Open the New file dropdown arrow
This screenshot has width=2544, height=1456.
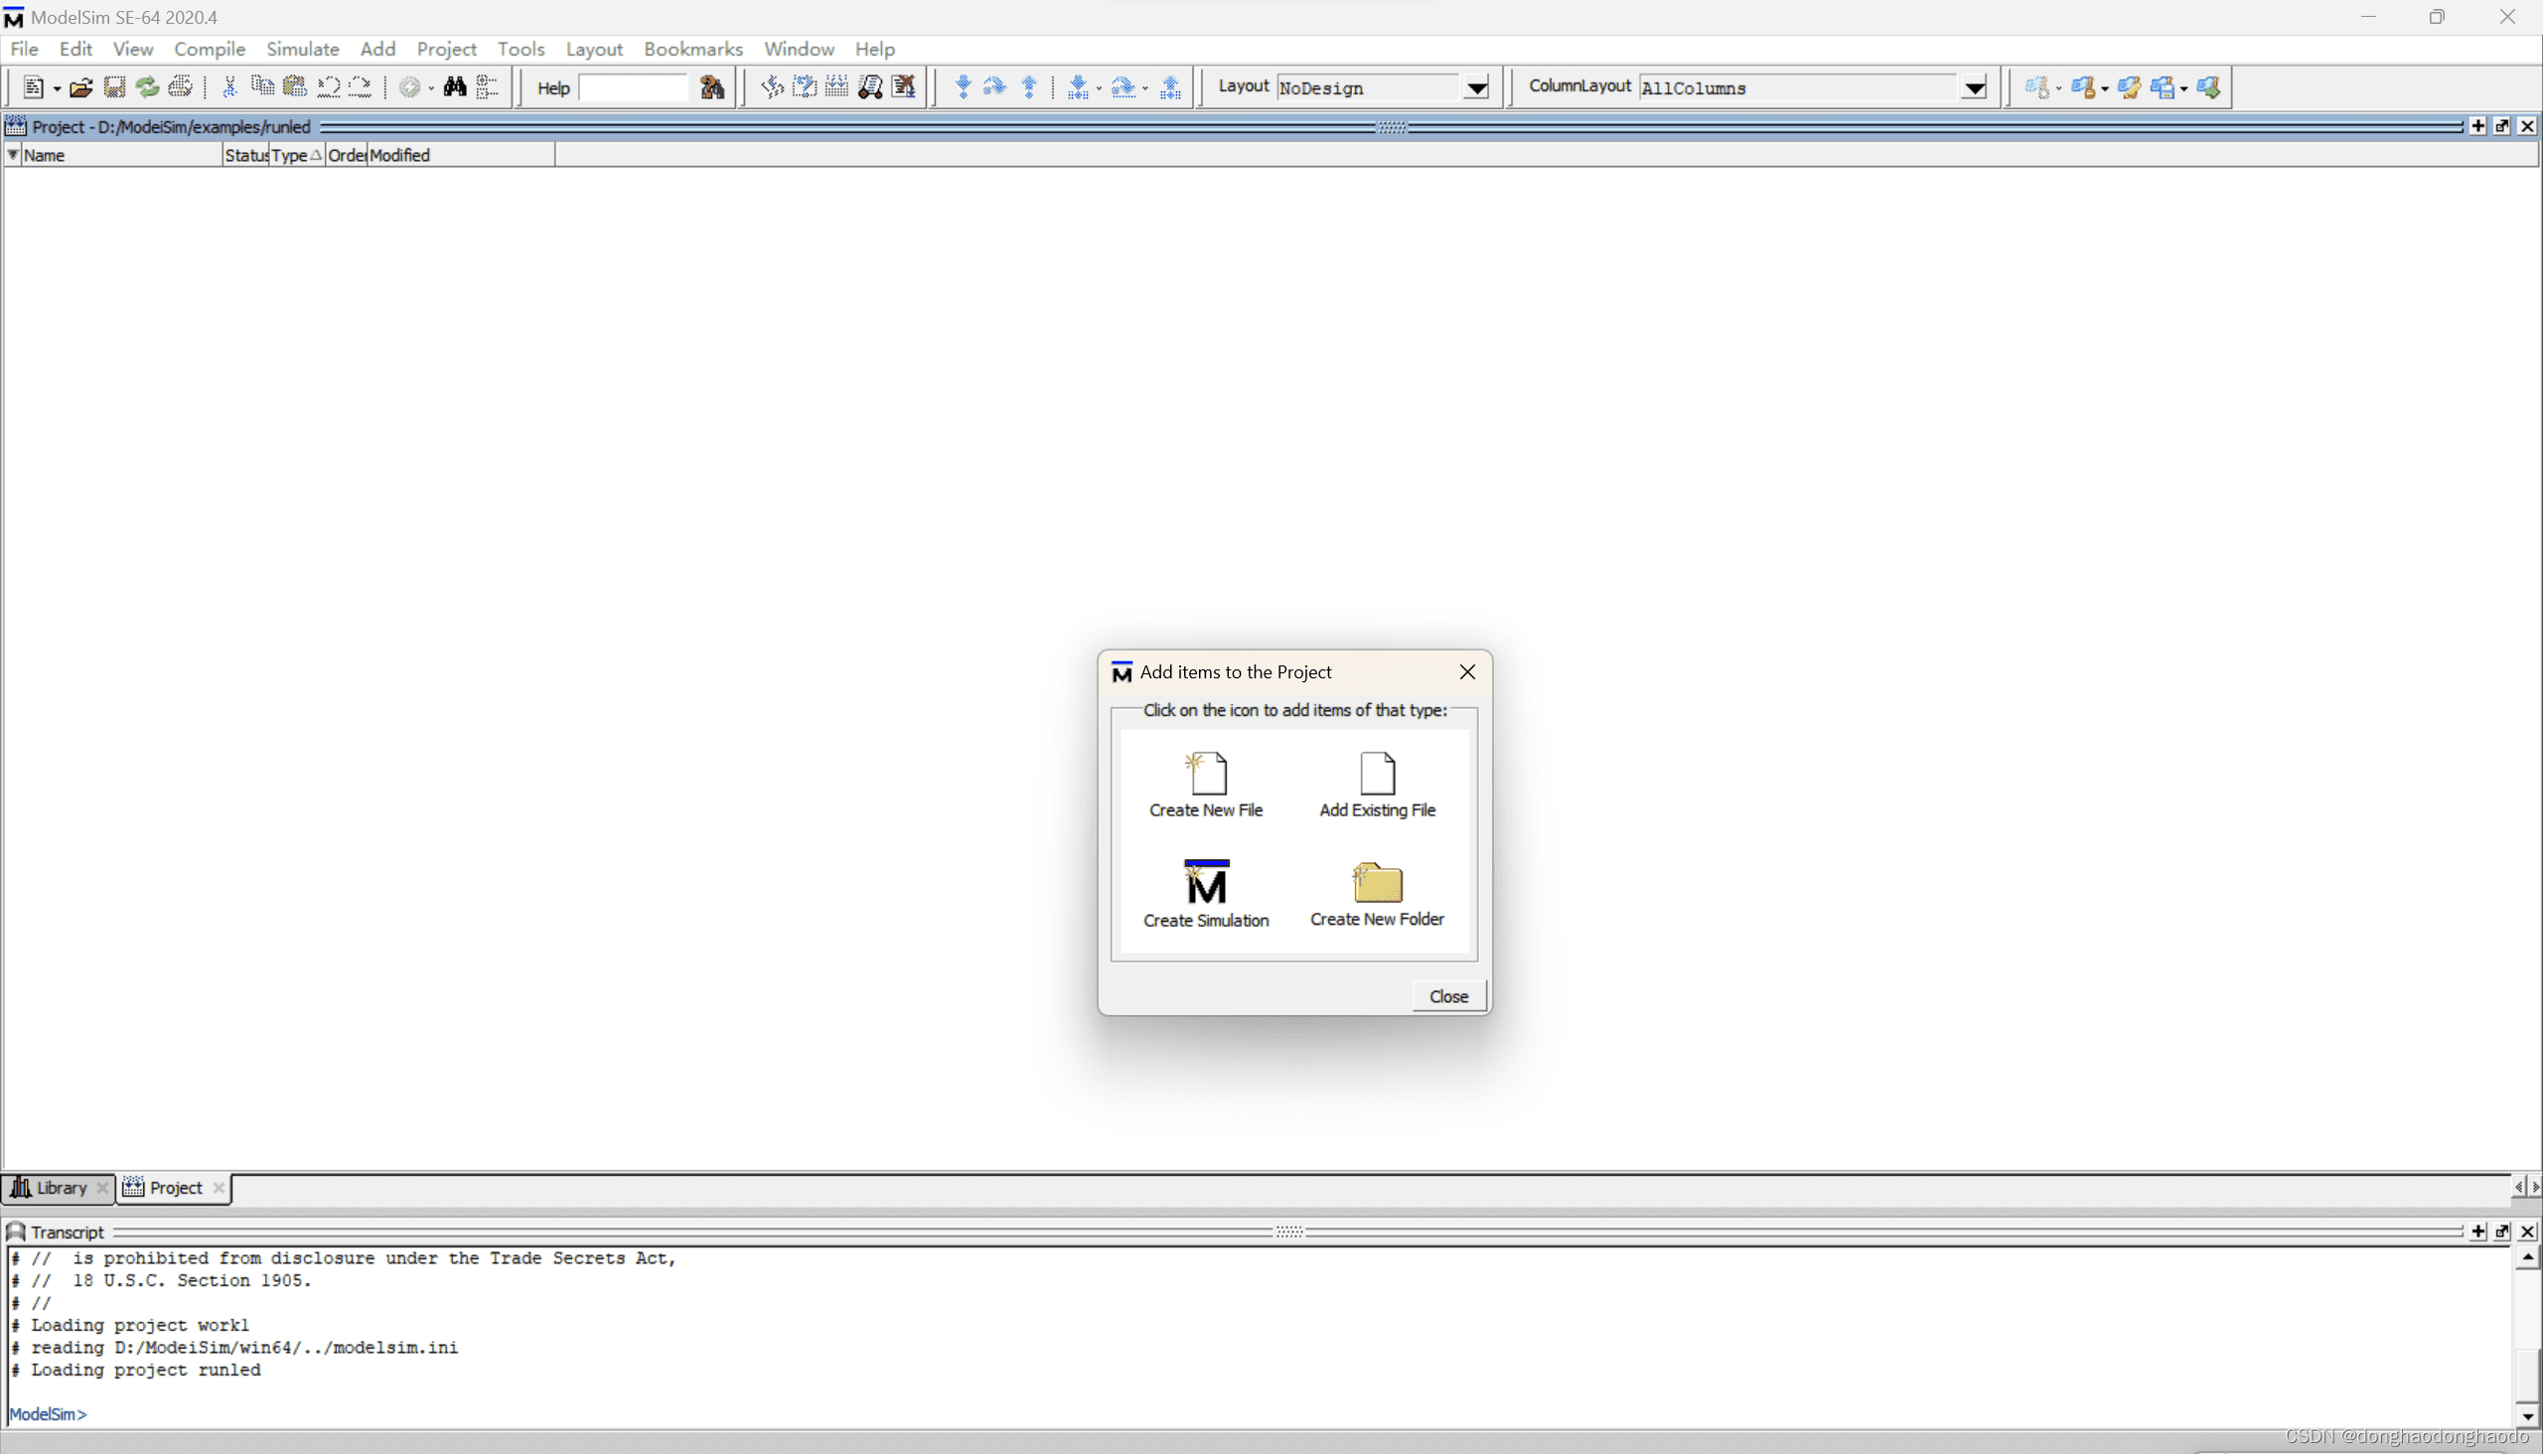[56, 89]
